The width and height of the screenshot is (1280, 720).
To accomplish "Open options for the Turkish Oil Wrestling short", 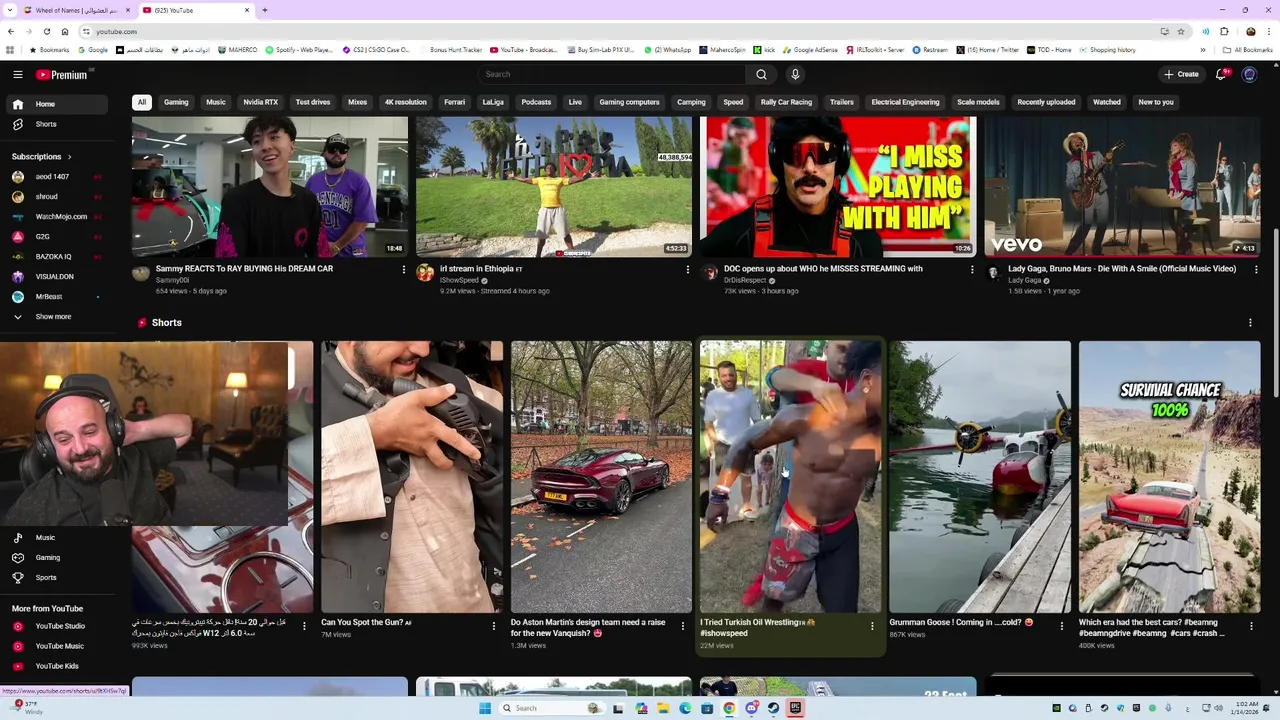I will (x=872, y=627).
